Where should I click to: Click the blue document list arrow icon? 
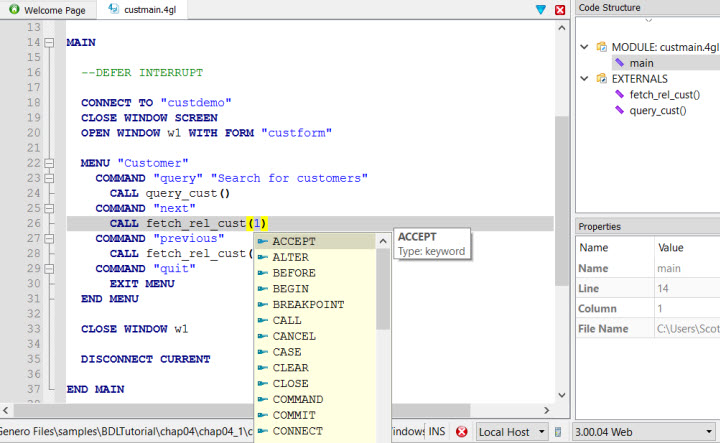pos(541,9)
